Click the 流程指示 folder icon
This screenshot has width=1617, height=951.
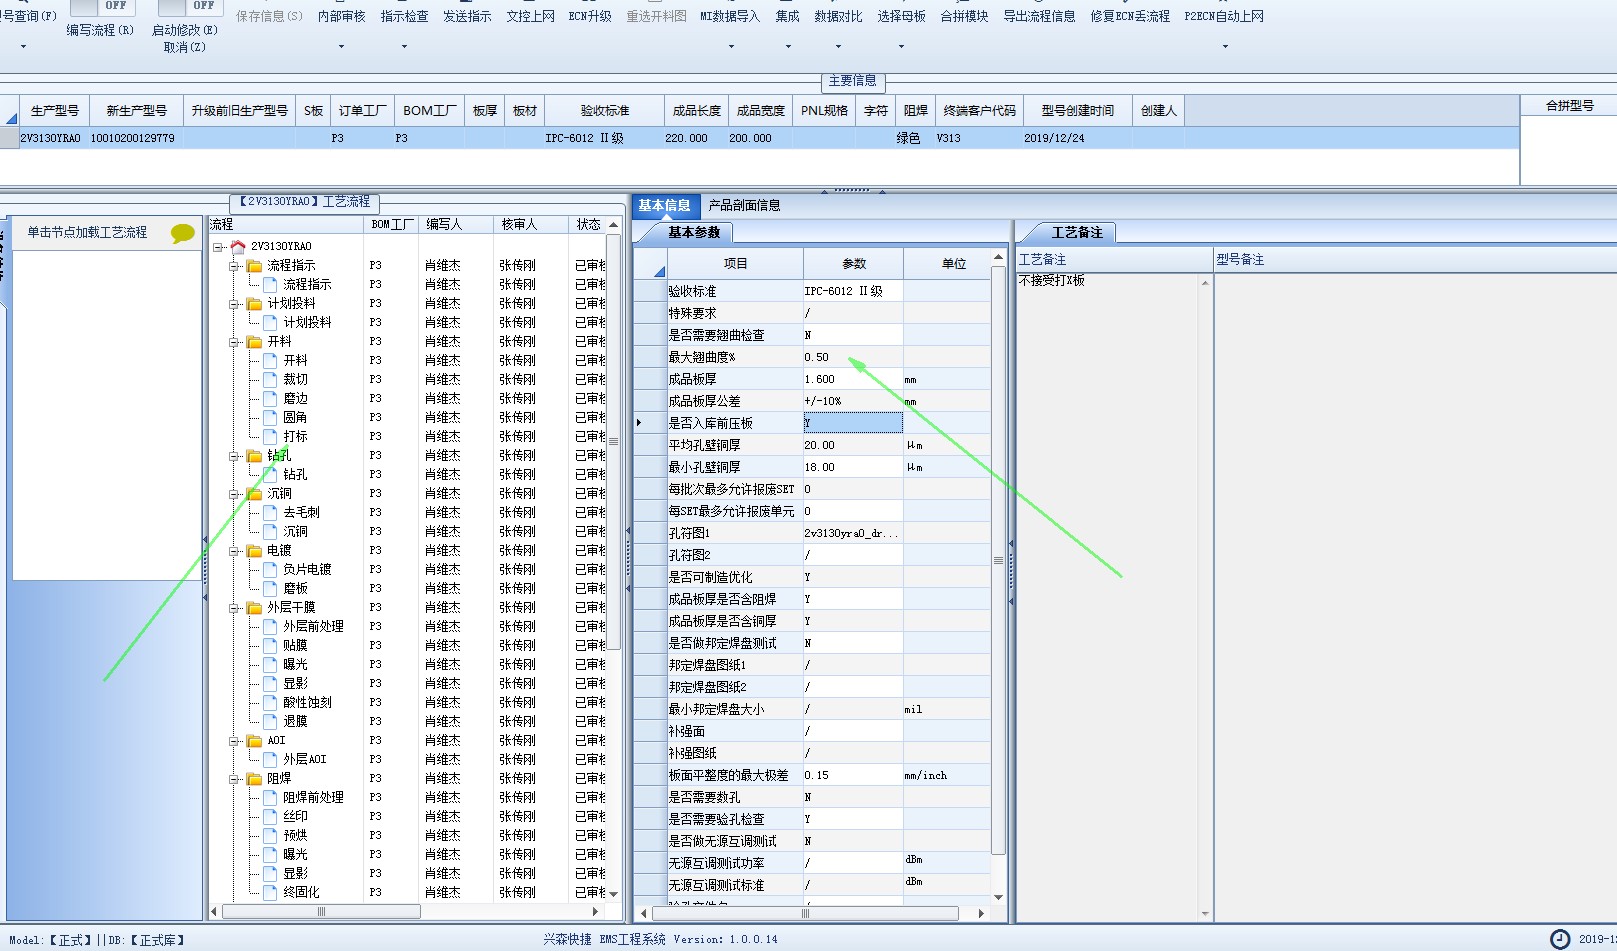[x=254, y=265]
